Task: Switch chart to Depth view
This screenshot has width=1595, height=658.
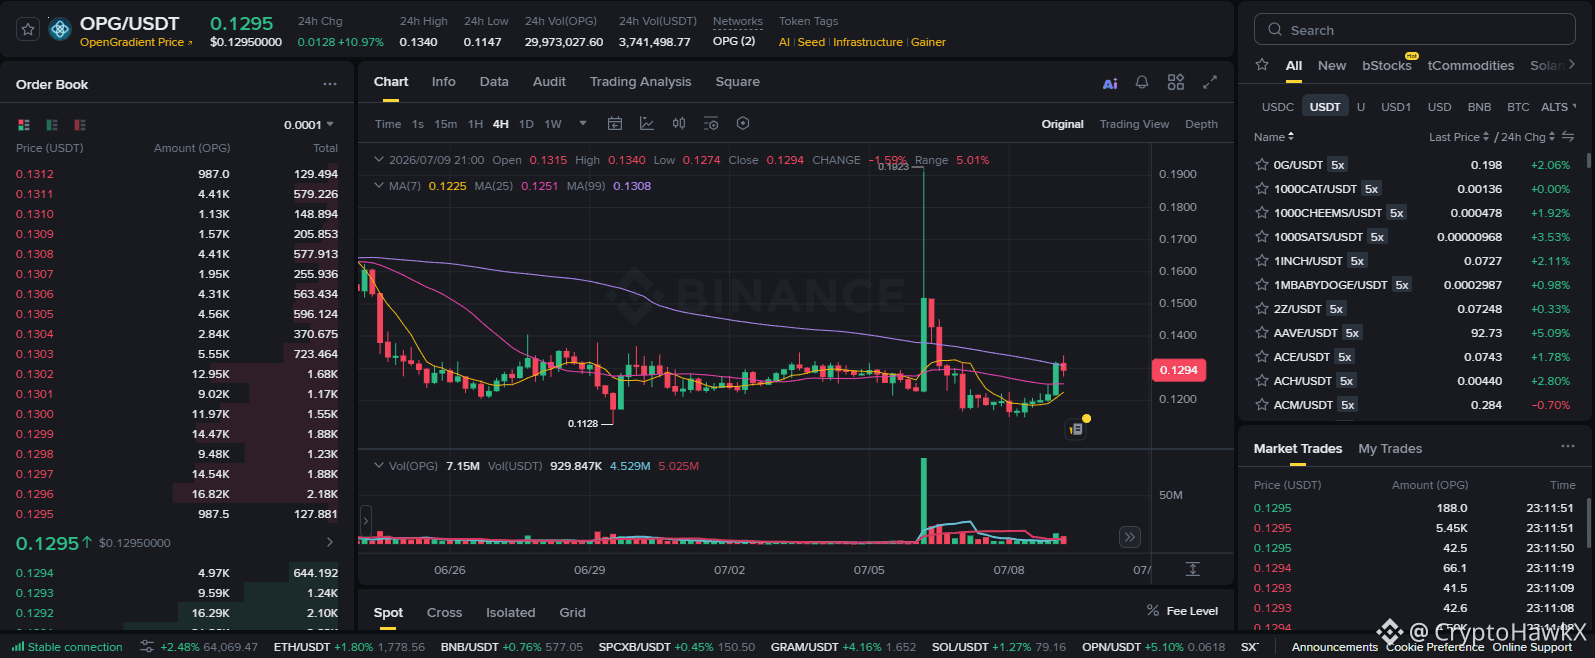Action: [x=1201, y=124]
